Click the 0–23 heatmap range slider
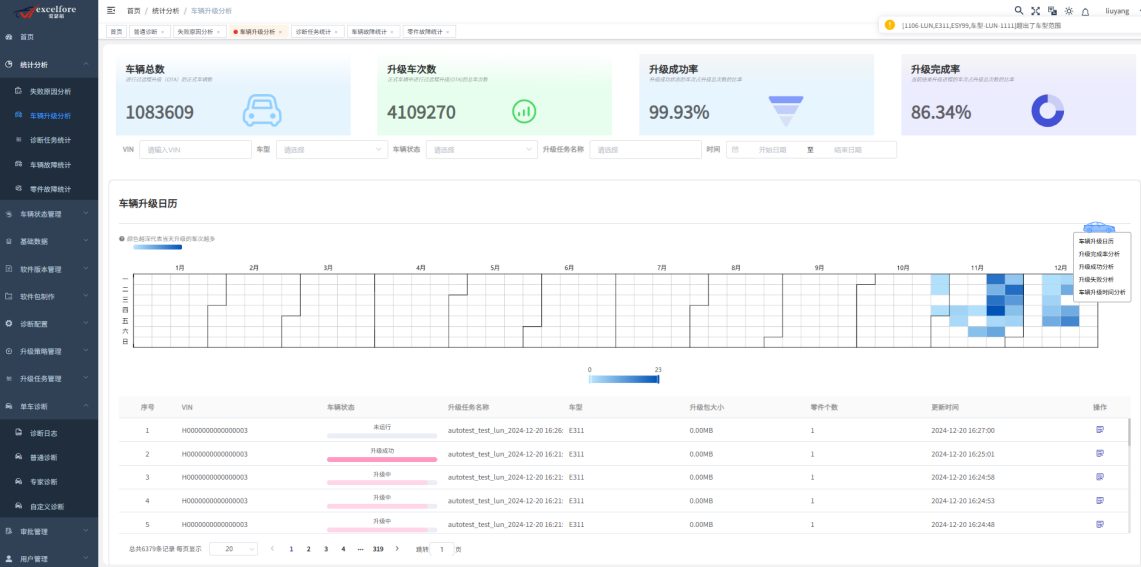The height and width of the screenshot is (567, 1141). pyautogui.click(x=624, y=378)
